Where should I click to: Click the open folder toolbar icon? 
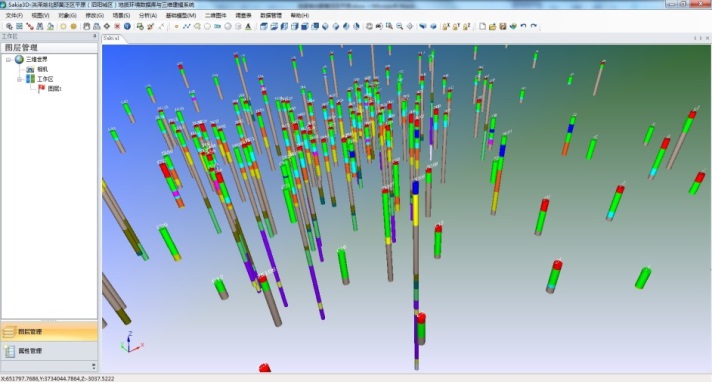[492, 26]
